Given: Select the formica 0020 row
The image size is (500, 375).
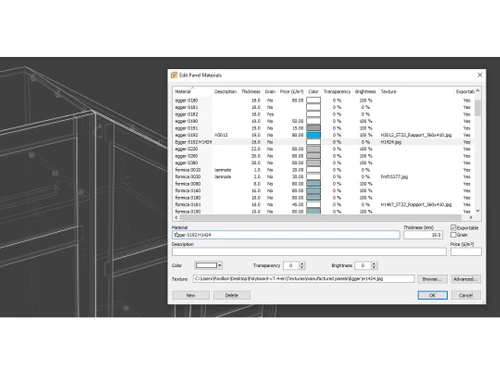Looking at the screenshot, I should click(323, 177).
